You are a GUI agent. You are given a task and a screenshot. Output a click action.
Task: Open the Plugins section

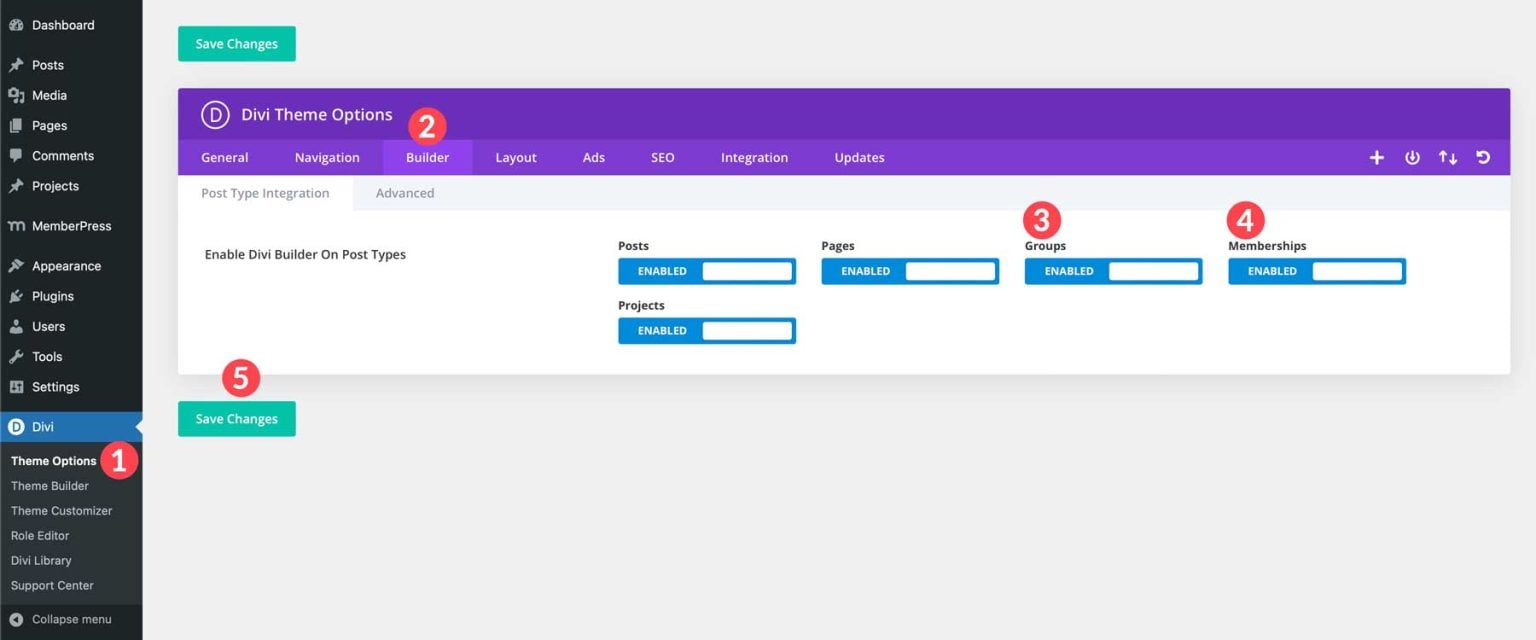[x=51, y=296]
